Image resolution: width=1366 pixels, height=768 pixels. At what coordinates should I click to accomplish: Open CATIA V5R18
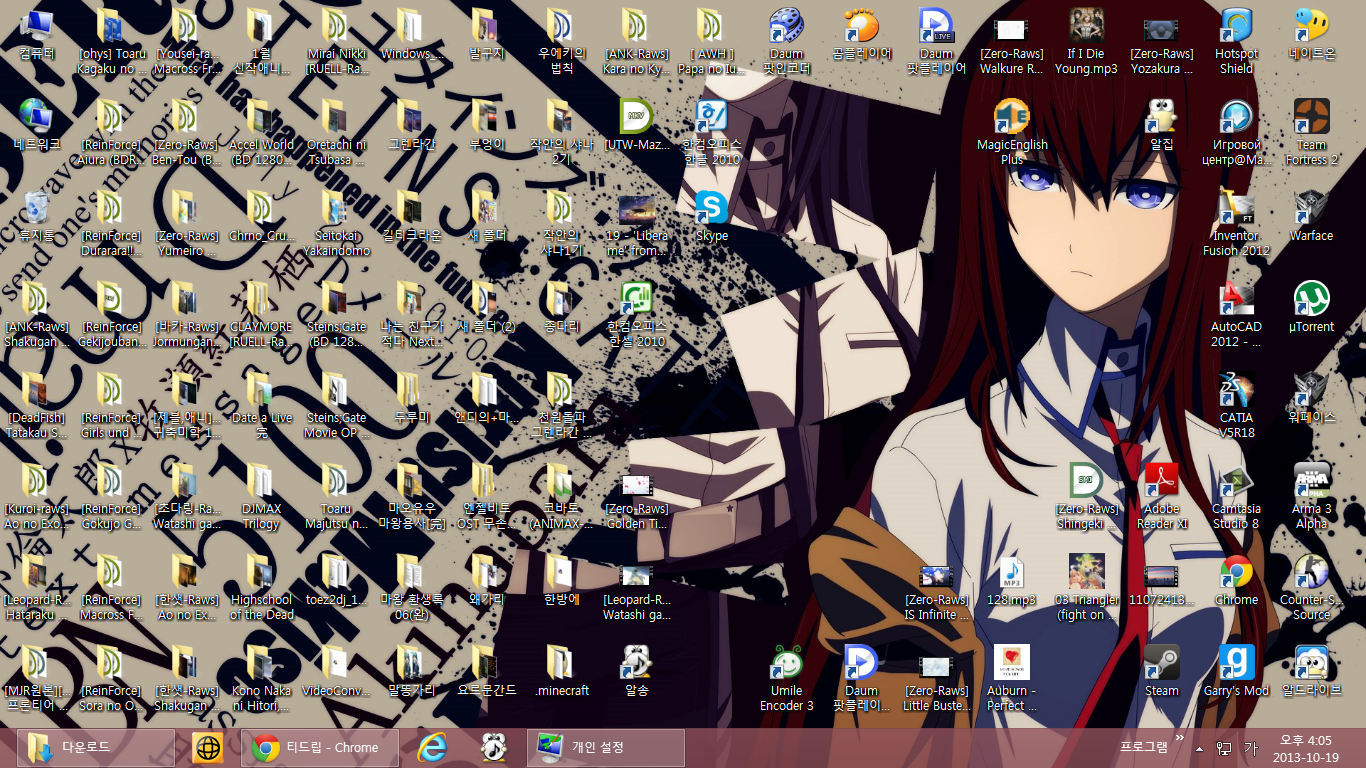(1236, 390)
